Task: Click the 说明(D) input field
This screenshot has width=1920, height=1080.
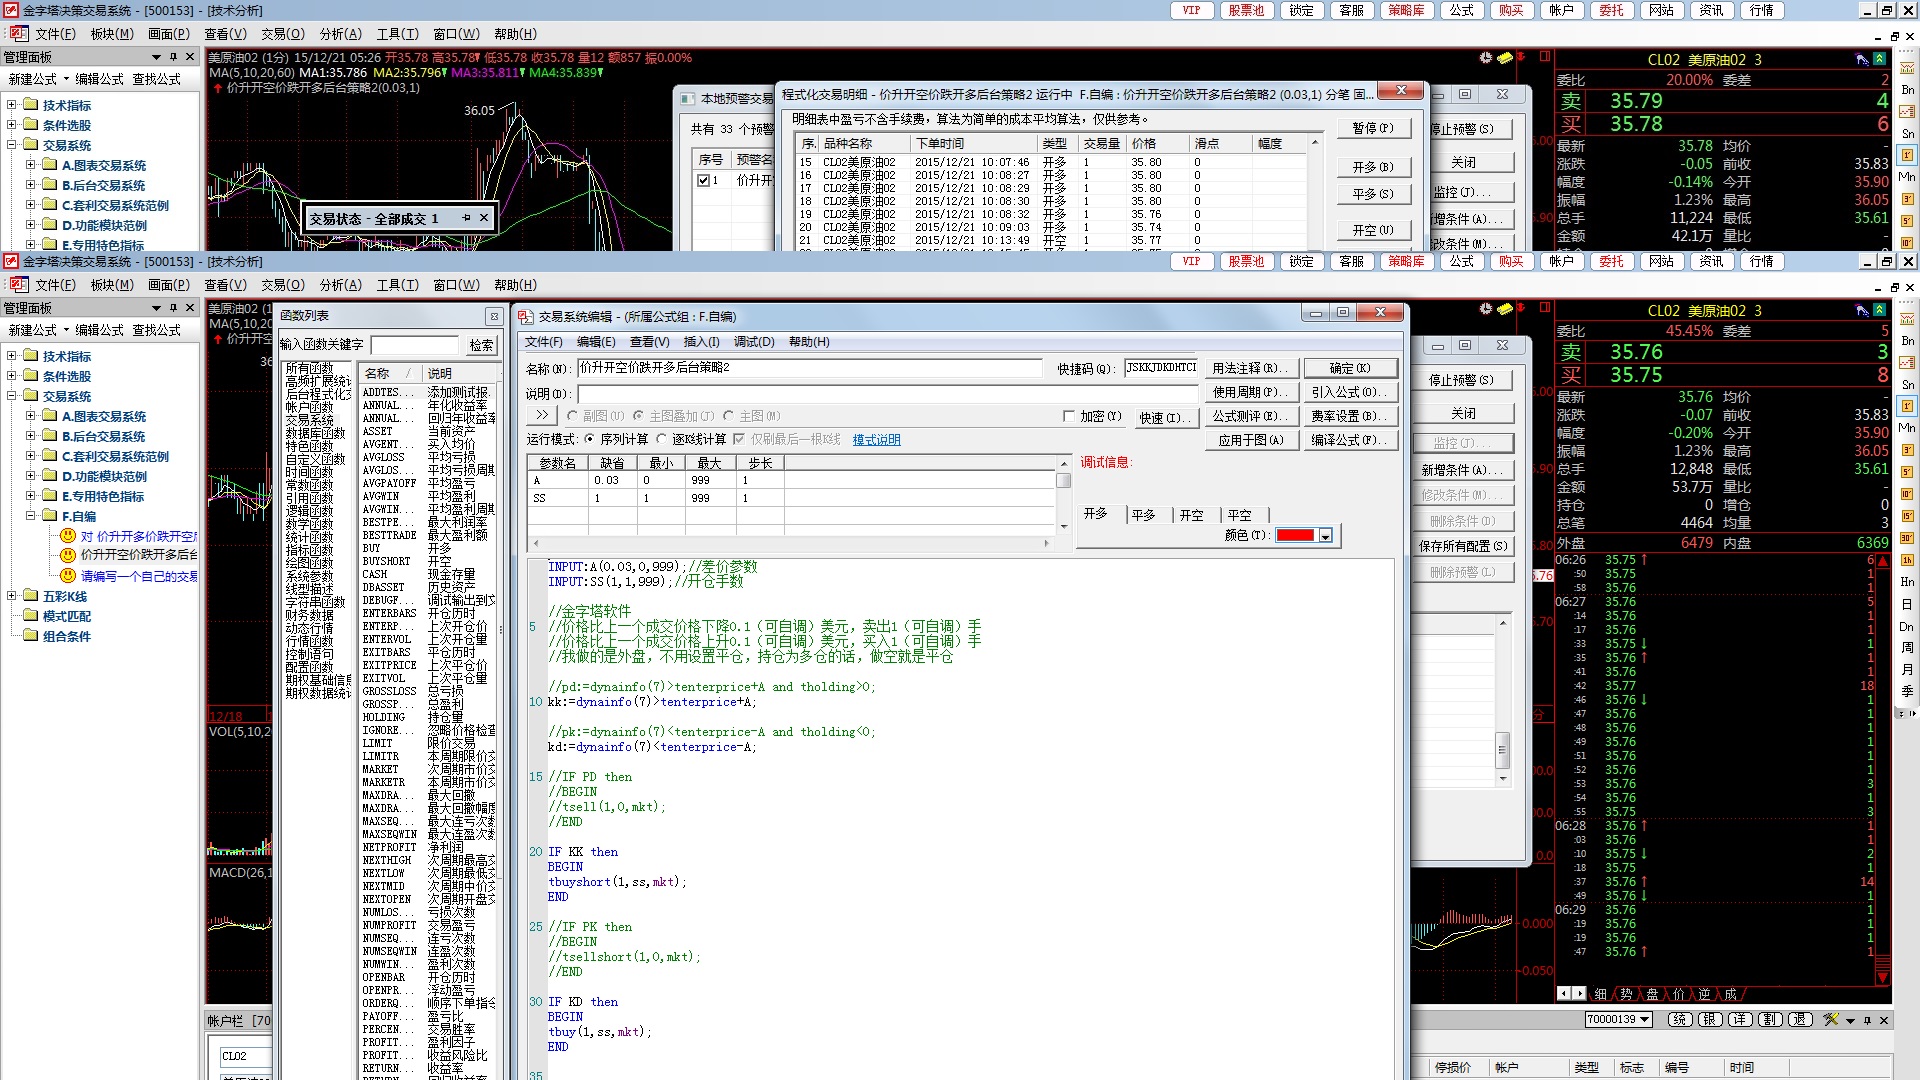Action: click(888, 394)
